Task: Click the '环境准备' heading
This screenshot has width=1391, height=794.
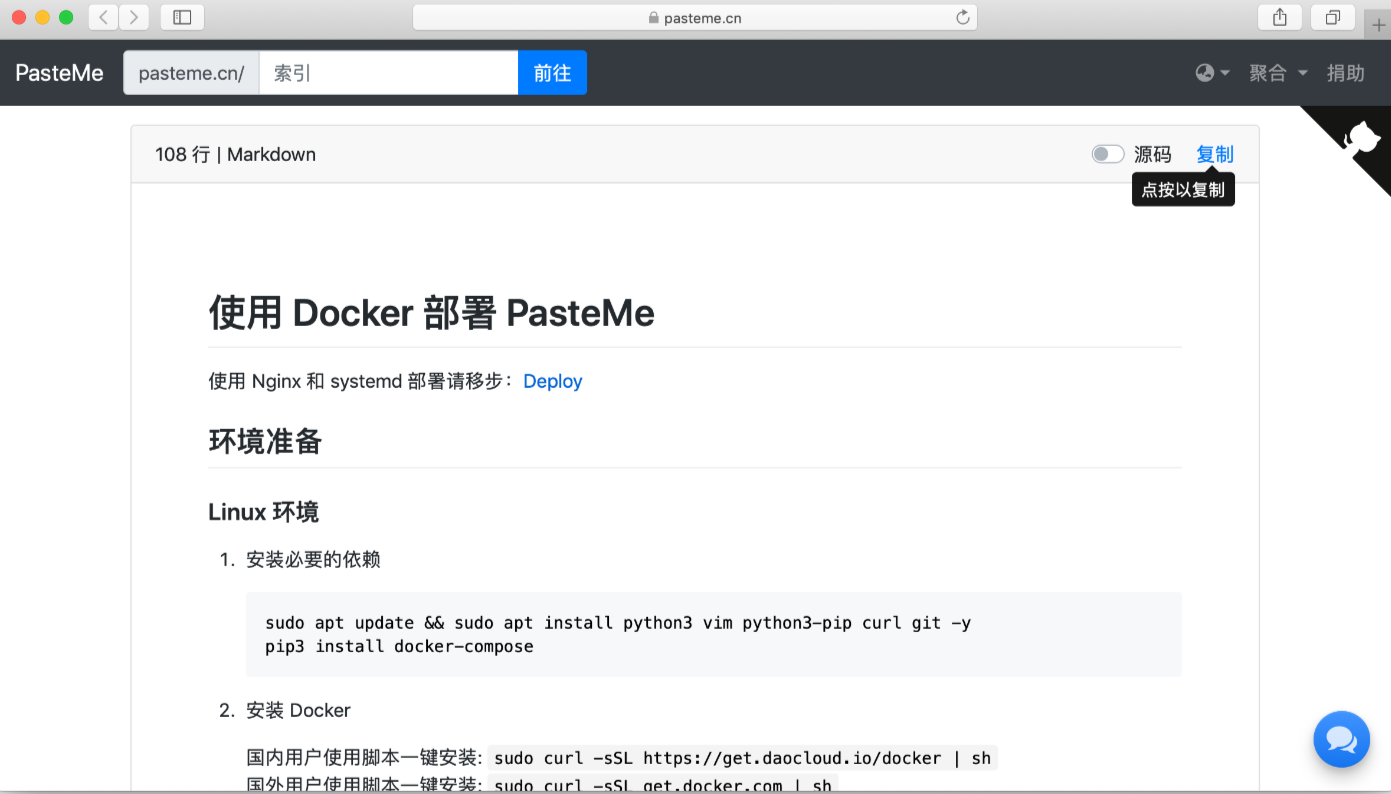Action: pyautogui.click(x=265, y=441)
